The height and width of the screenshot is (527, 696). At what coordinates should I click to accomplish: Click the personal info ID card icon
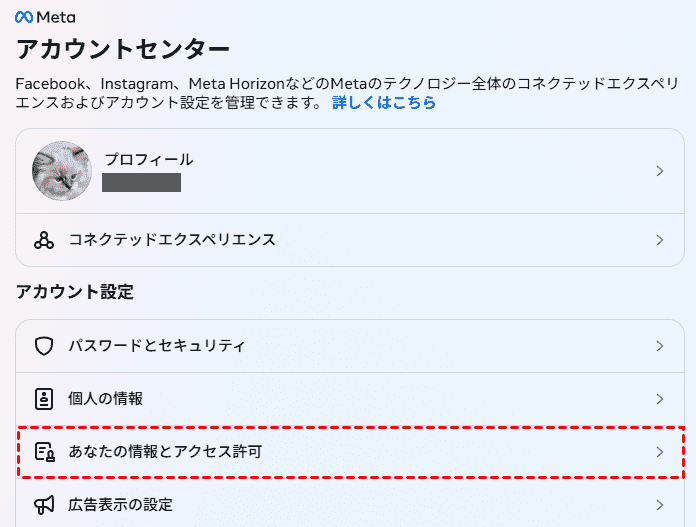[43, 399]
